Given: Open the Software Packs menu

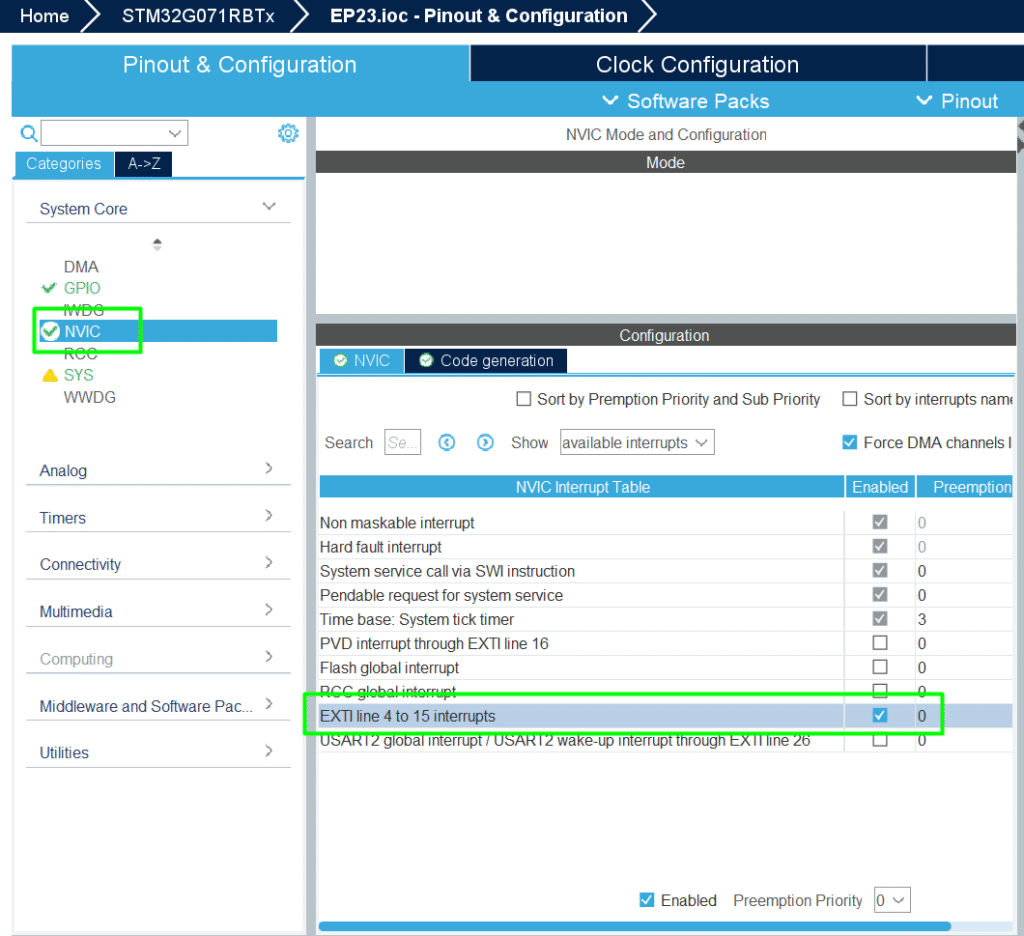Looking at the screenshot, I should 686,101.
